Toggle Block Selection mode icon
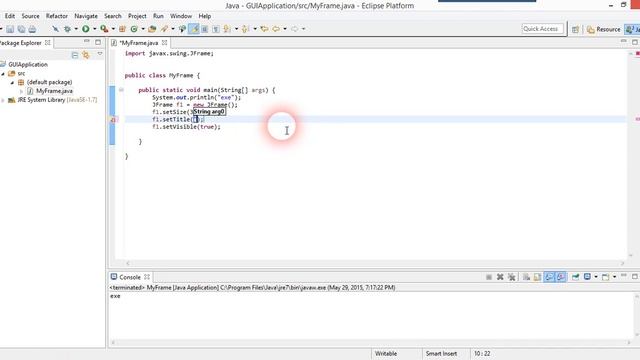This screenshot has width=640, height=360. pos(205,29)
